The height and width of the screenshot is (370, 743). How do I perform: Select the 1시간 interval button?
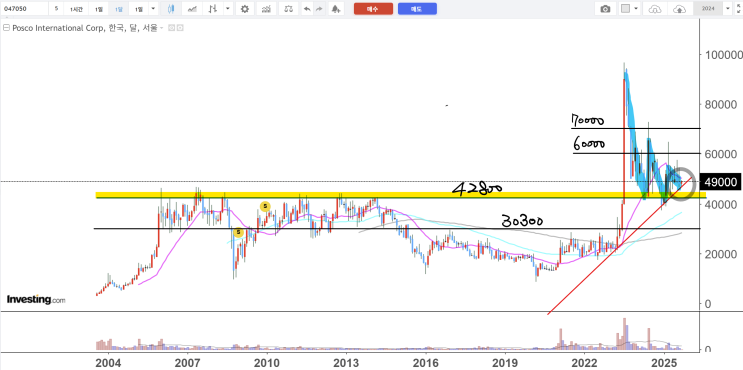pyautogui.click(x=76, y=9)
